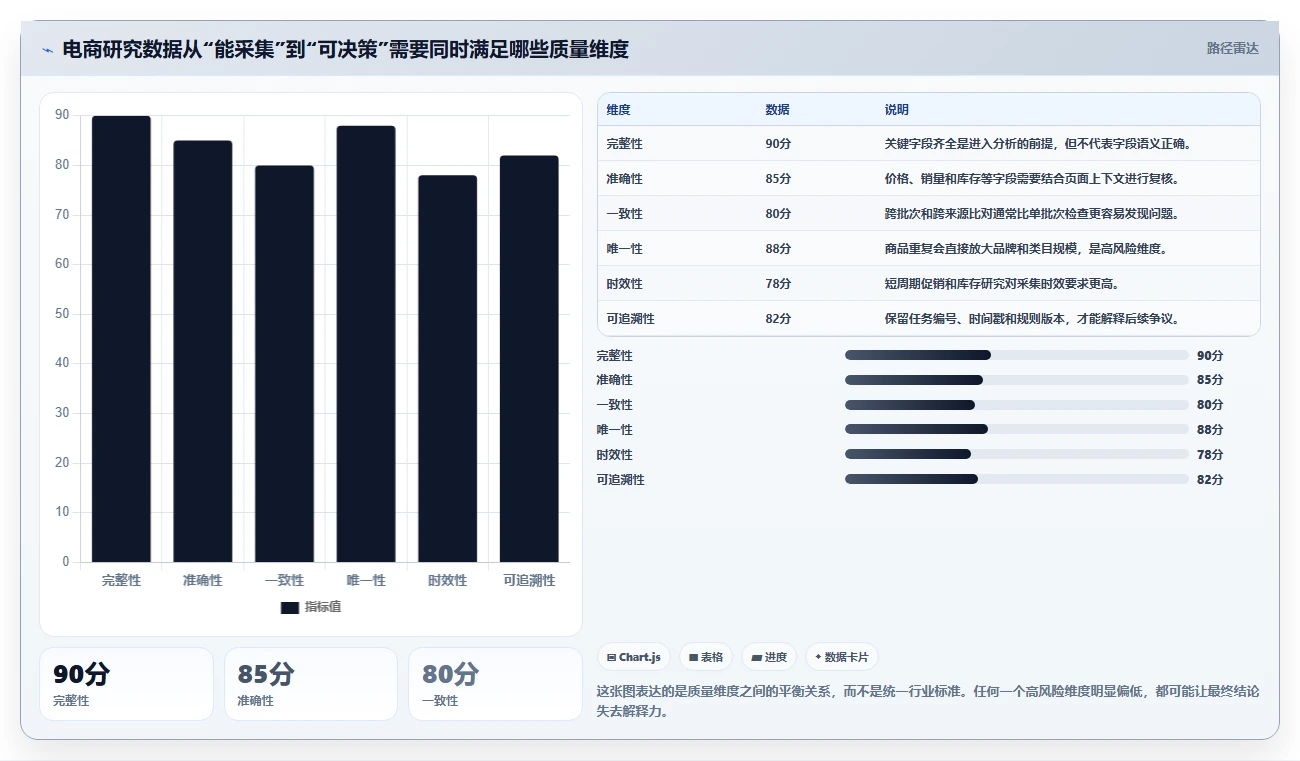This screenshot has height=761, width=1300.
Task: Select the Chart.js tag chip
Action: [x=634, y=657]
